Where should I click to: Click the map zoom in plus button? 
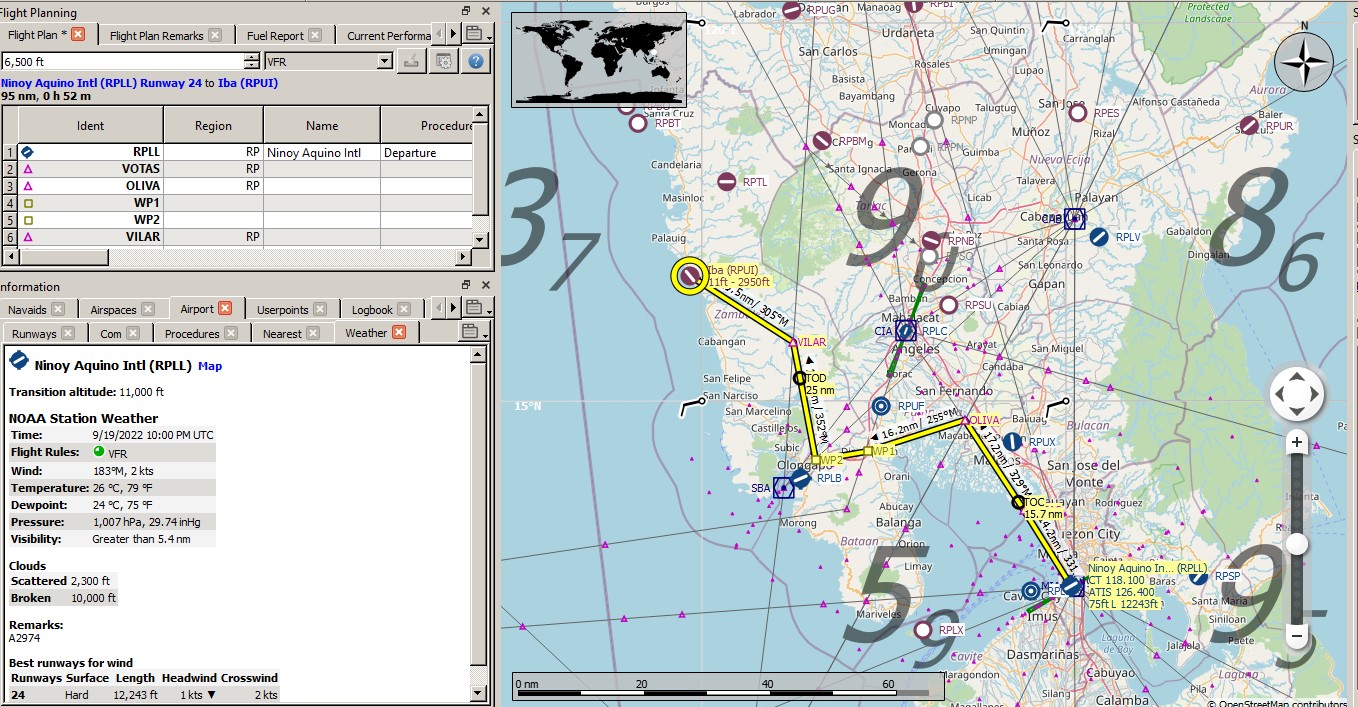(x=1297, y=442)
